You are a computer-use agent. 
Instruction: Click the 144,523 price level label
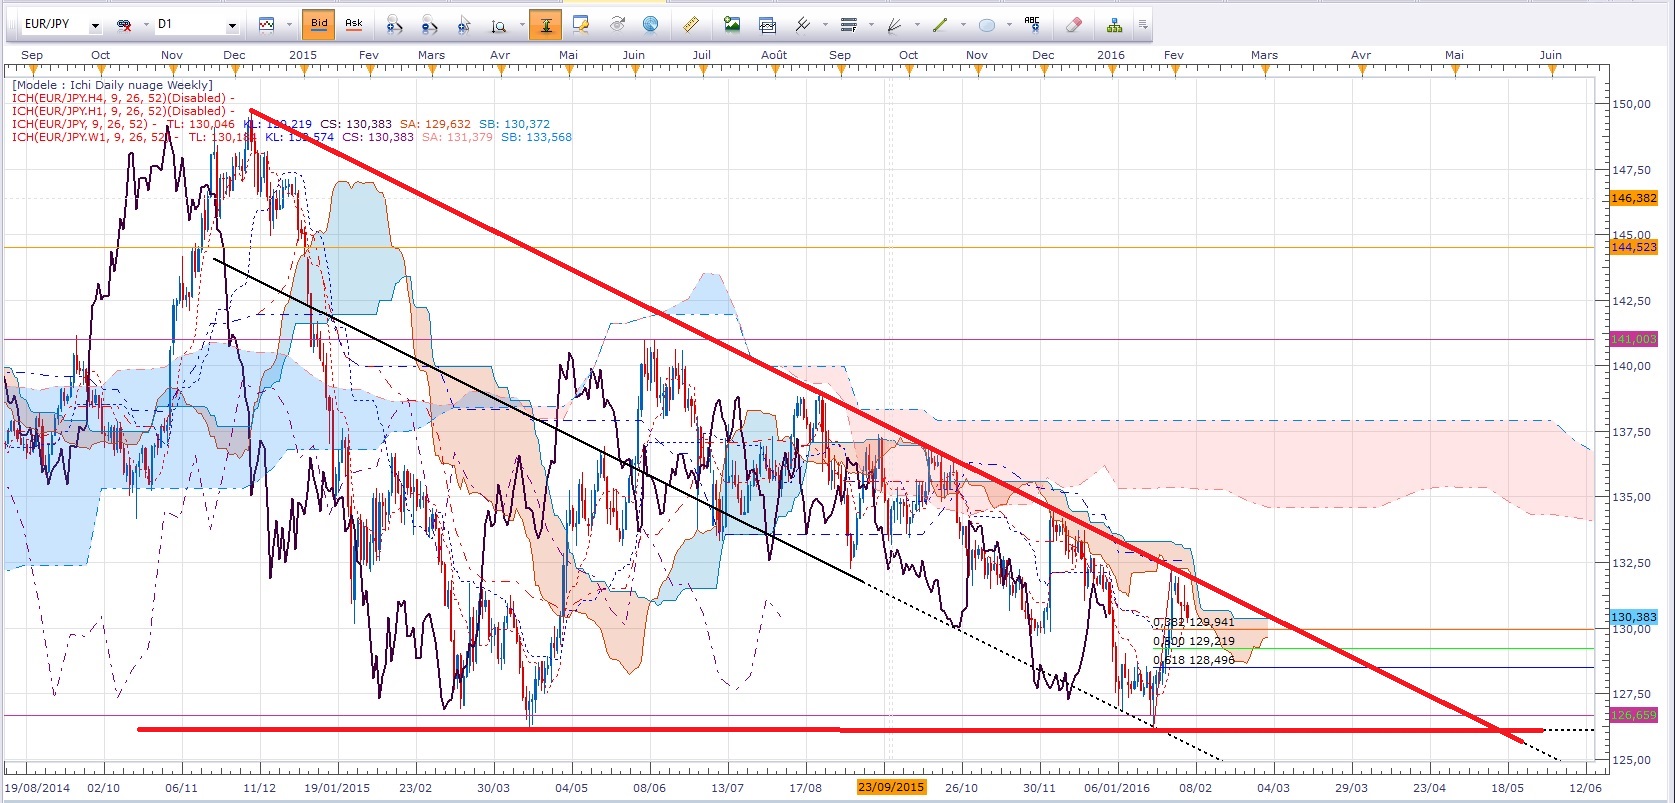pos(1634,246)
